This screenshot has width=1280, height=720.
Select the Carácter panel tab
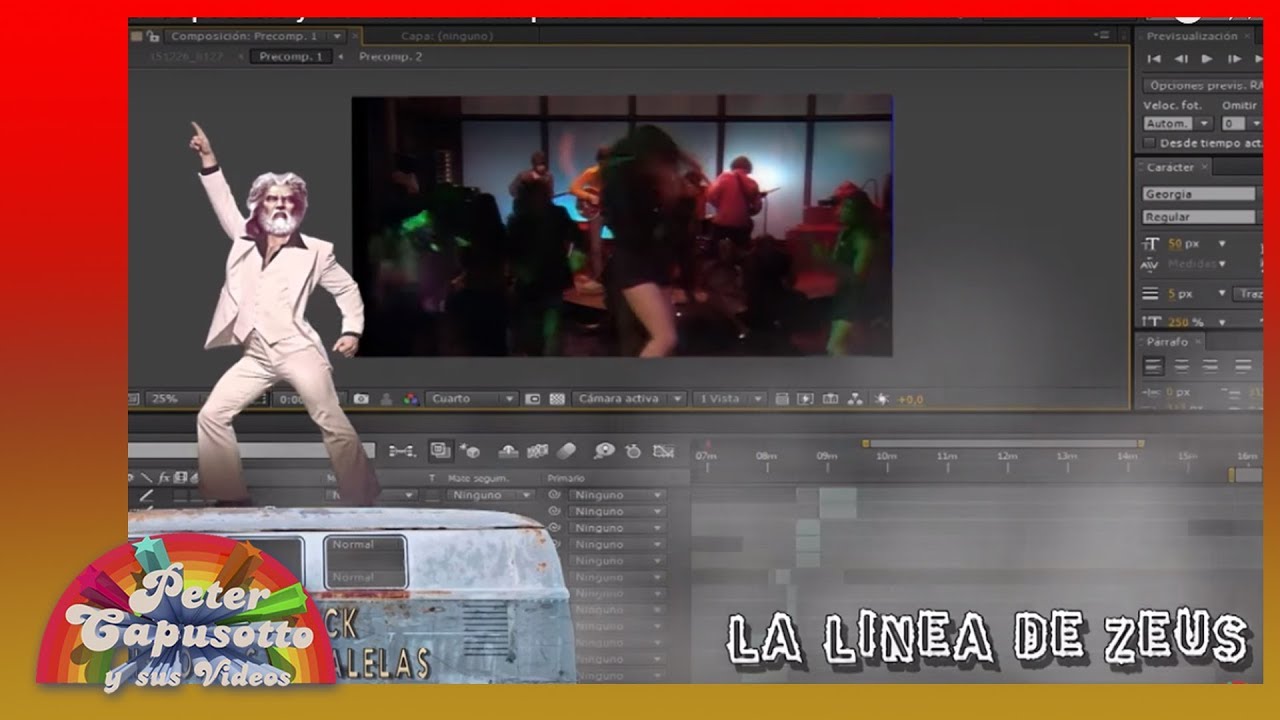click(1170, 167)
